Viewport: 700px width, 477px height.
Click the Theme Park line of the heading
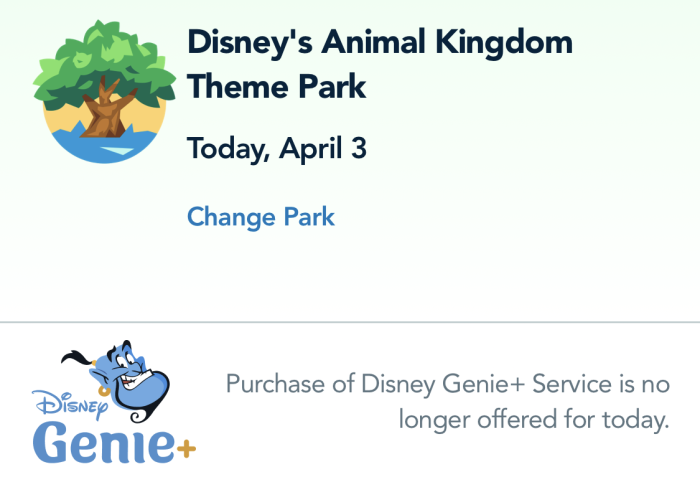point(277,86)
